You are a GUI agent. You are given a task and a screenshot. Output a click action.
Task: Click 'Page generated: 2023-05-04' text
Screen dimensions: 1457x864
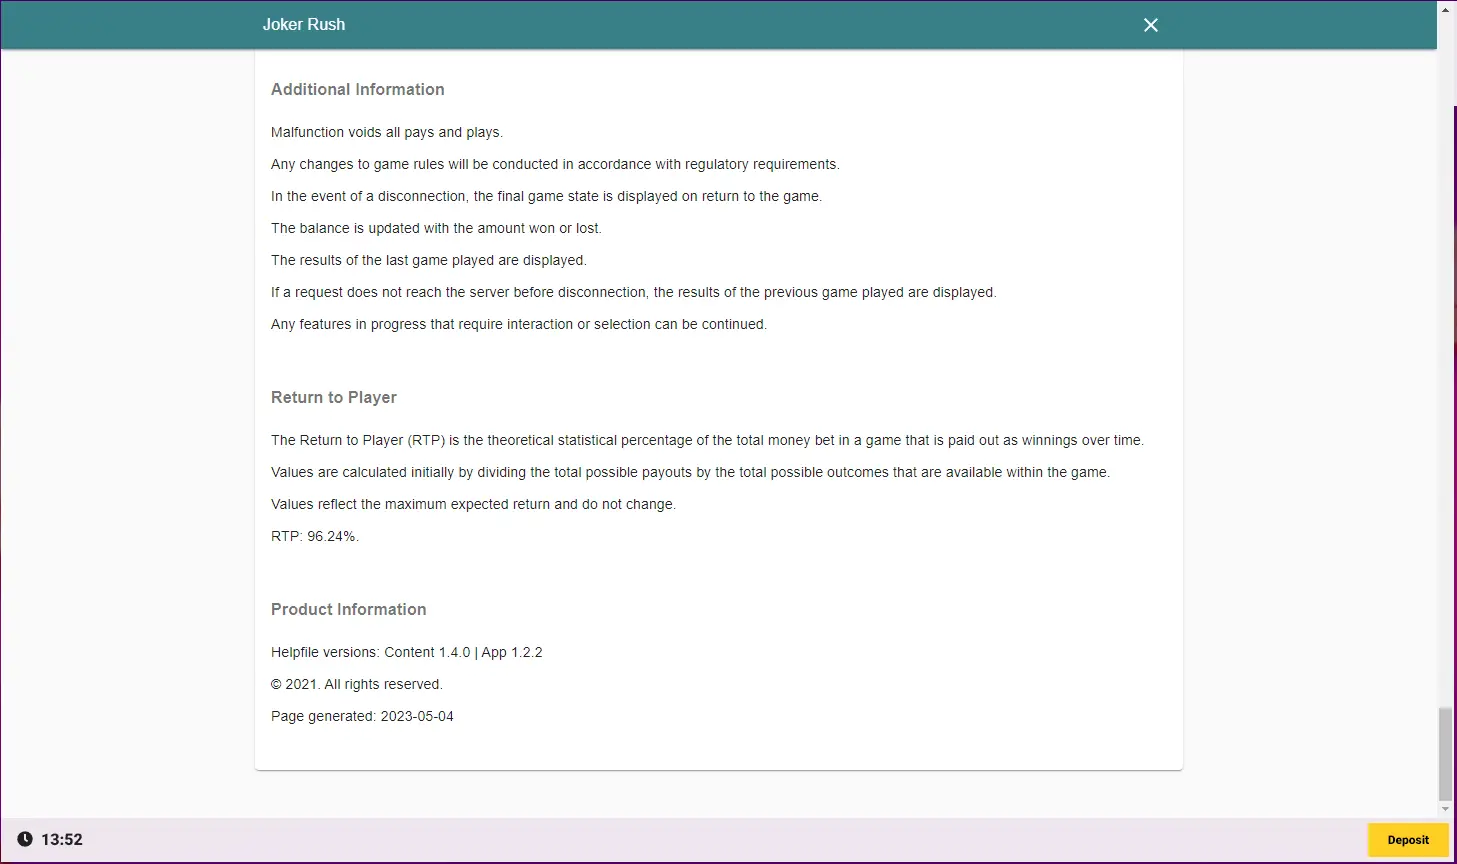[x=362, y=716]
